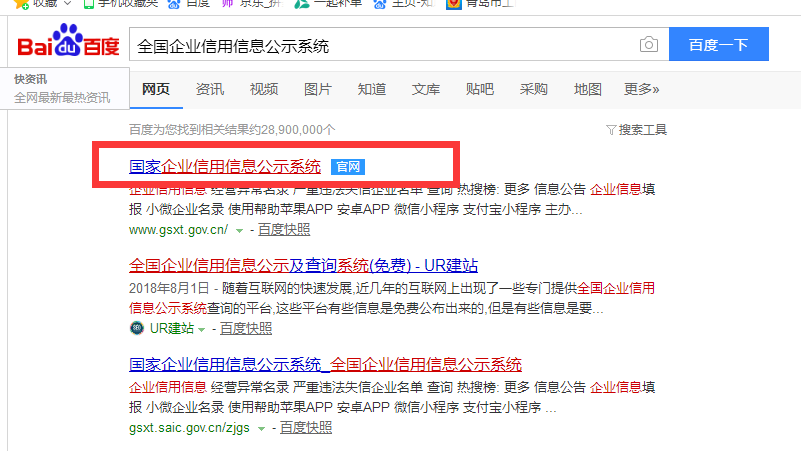Image resolution: width=801 pixels, height=451 pixels.
Task: Click the gsxt.saic.gov.cn/zjgs URL text
Action: pyautogui.click(x=190, y=428)
